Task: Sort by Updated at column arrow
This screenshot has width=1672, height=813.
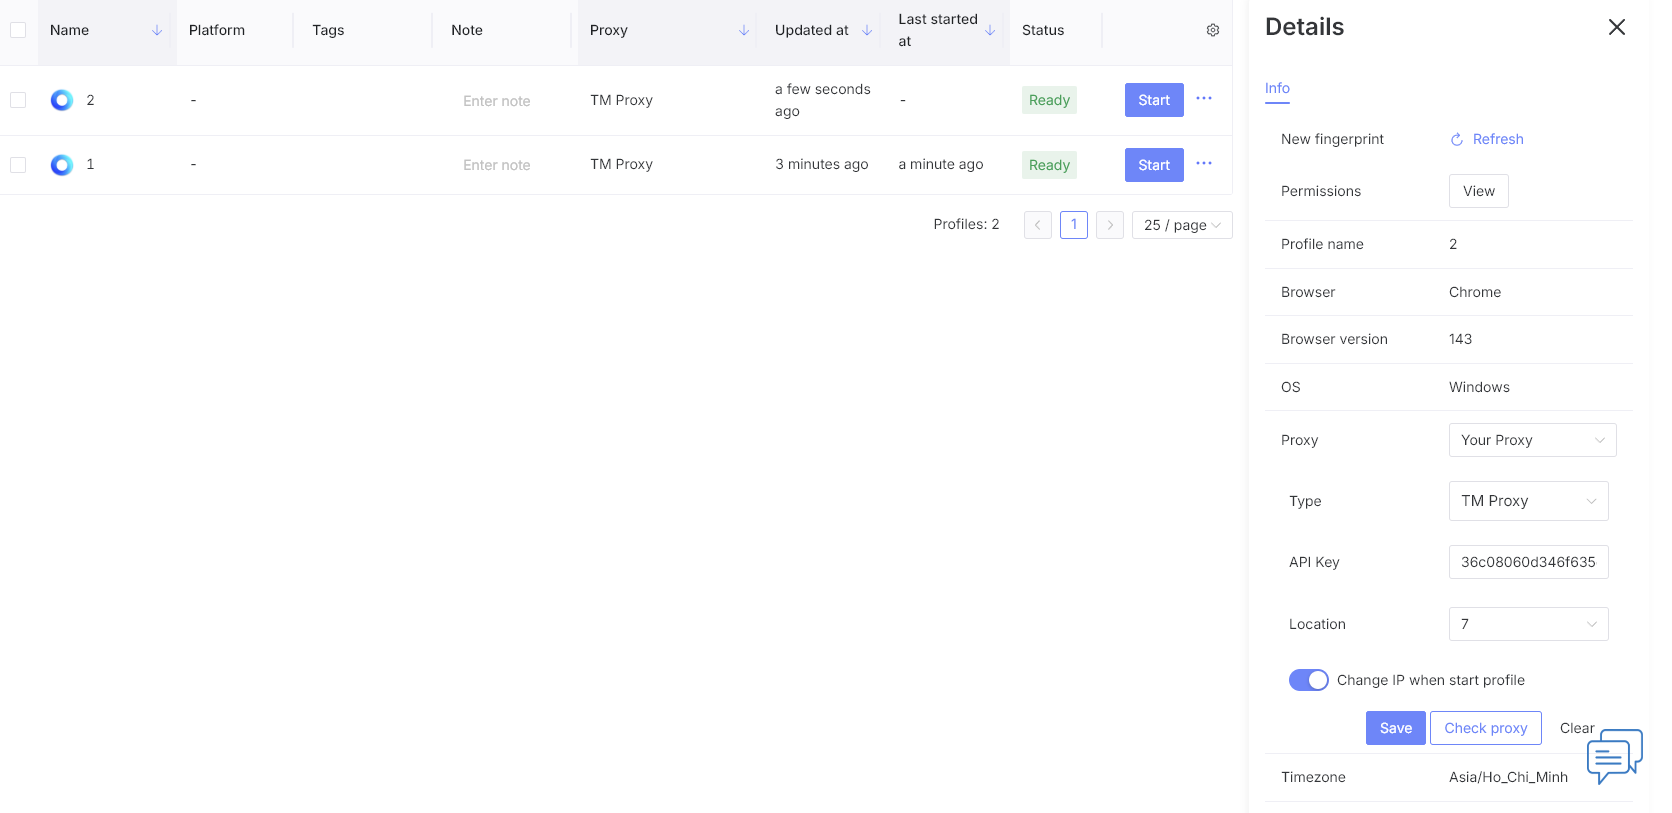Action: pyautogui.click(x=867, y=30)
